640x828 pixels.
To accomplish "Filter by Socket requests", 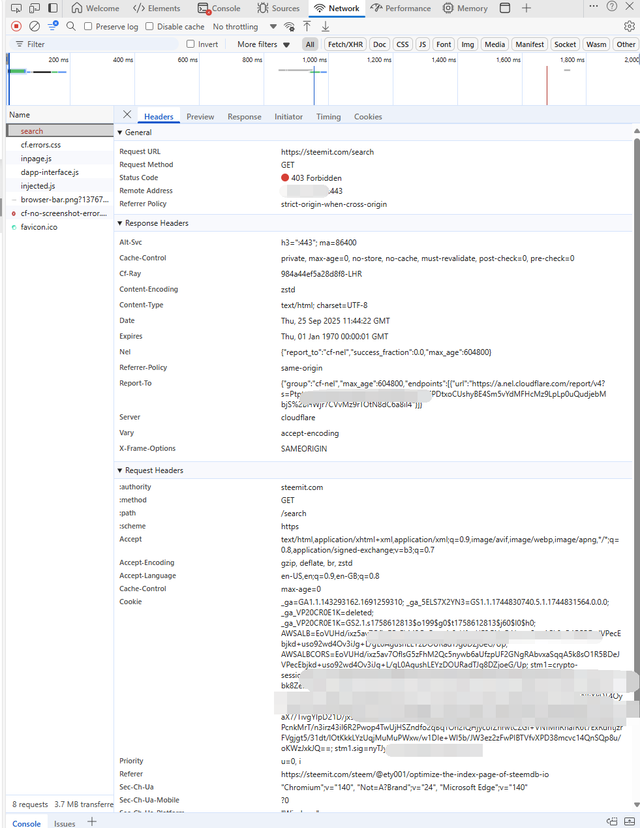I will point(565,44).
